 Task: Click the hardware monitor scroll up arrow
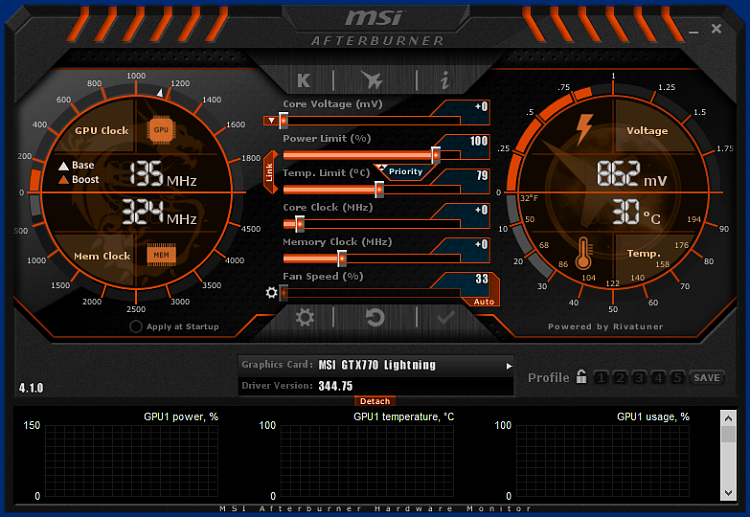click(728, 418)
